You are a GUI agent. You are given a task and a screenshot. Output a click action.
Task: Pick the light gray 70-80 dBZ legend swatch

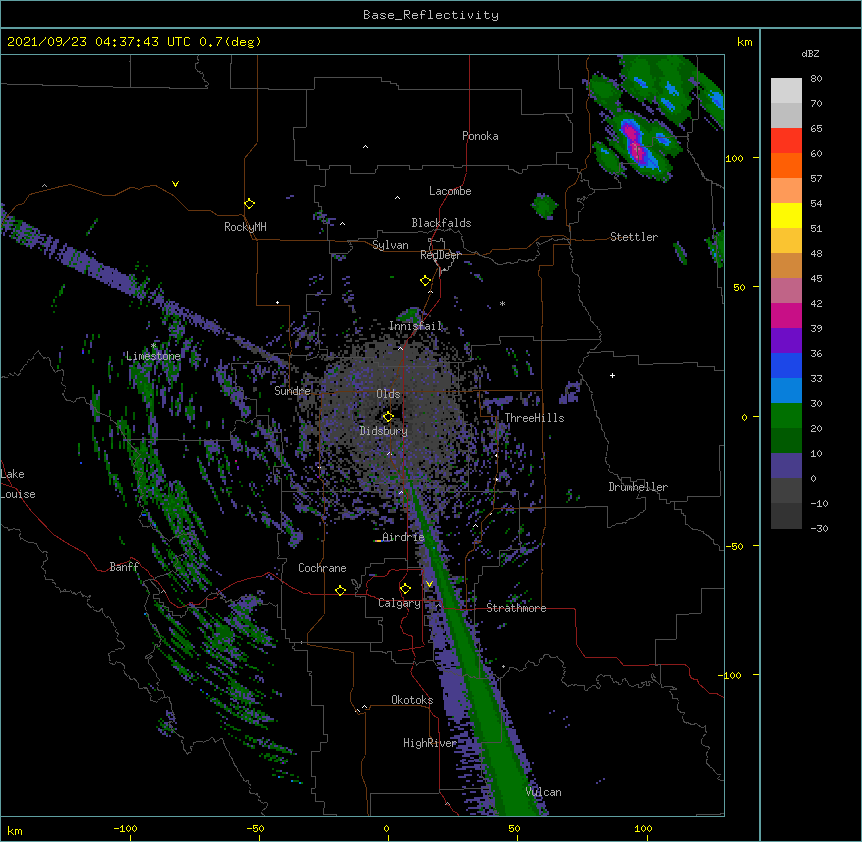point(786,91)
